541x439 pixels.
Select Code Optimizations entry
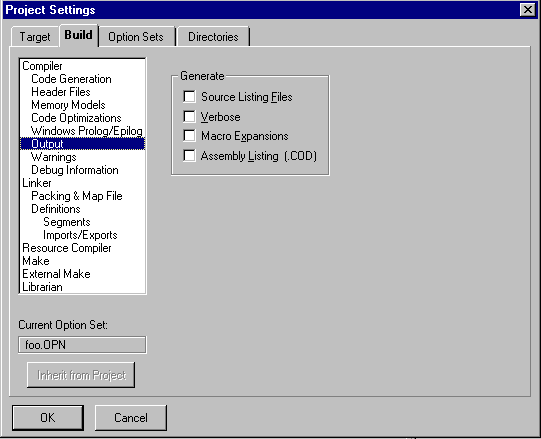pos(76,118)
